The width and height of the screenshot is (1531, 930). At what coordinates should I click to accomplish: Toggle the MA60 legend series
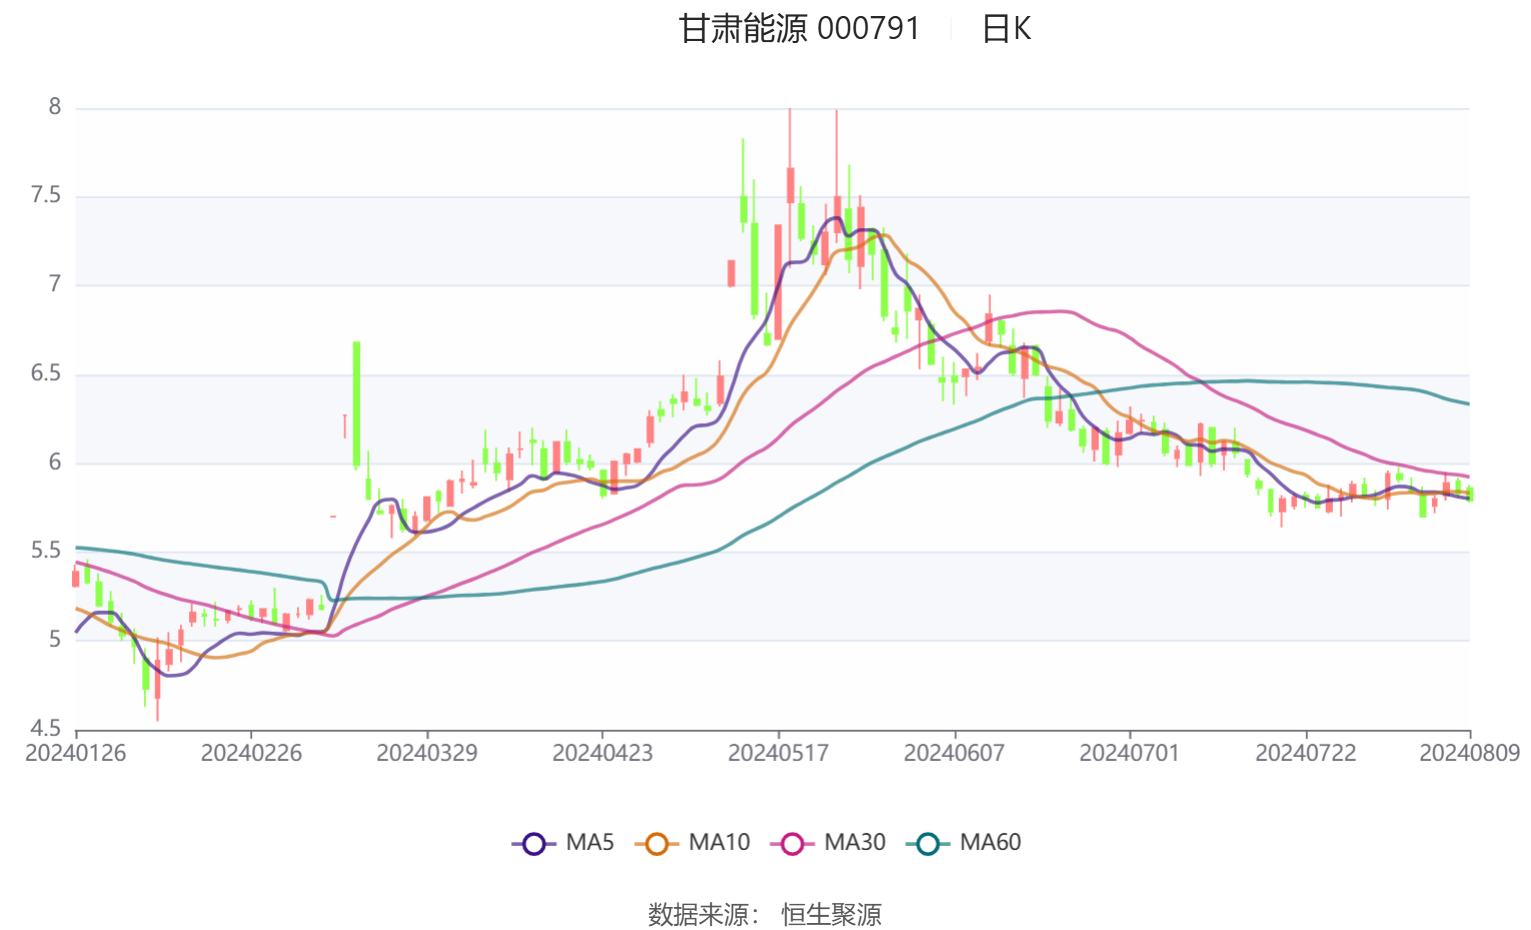coord(963,843)
